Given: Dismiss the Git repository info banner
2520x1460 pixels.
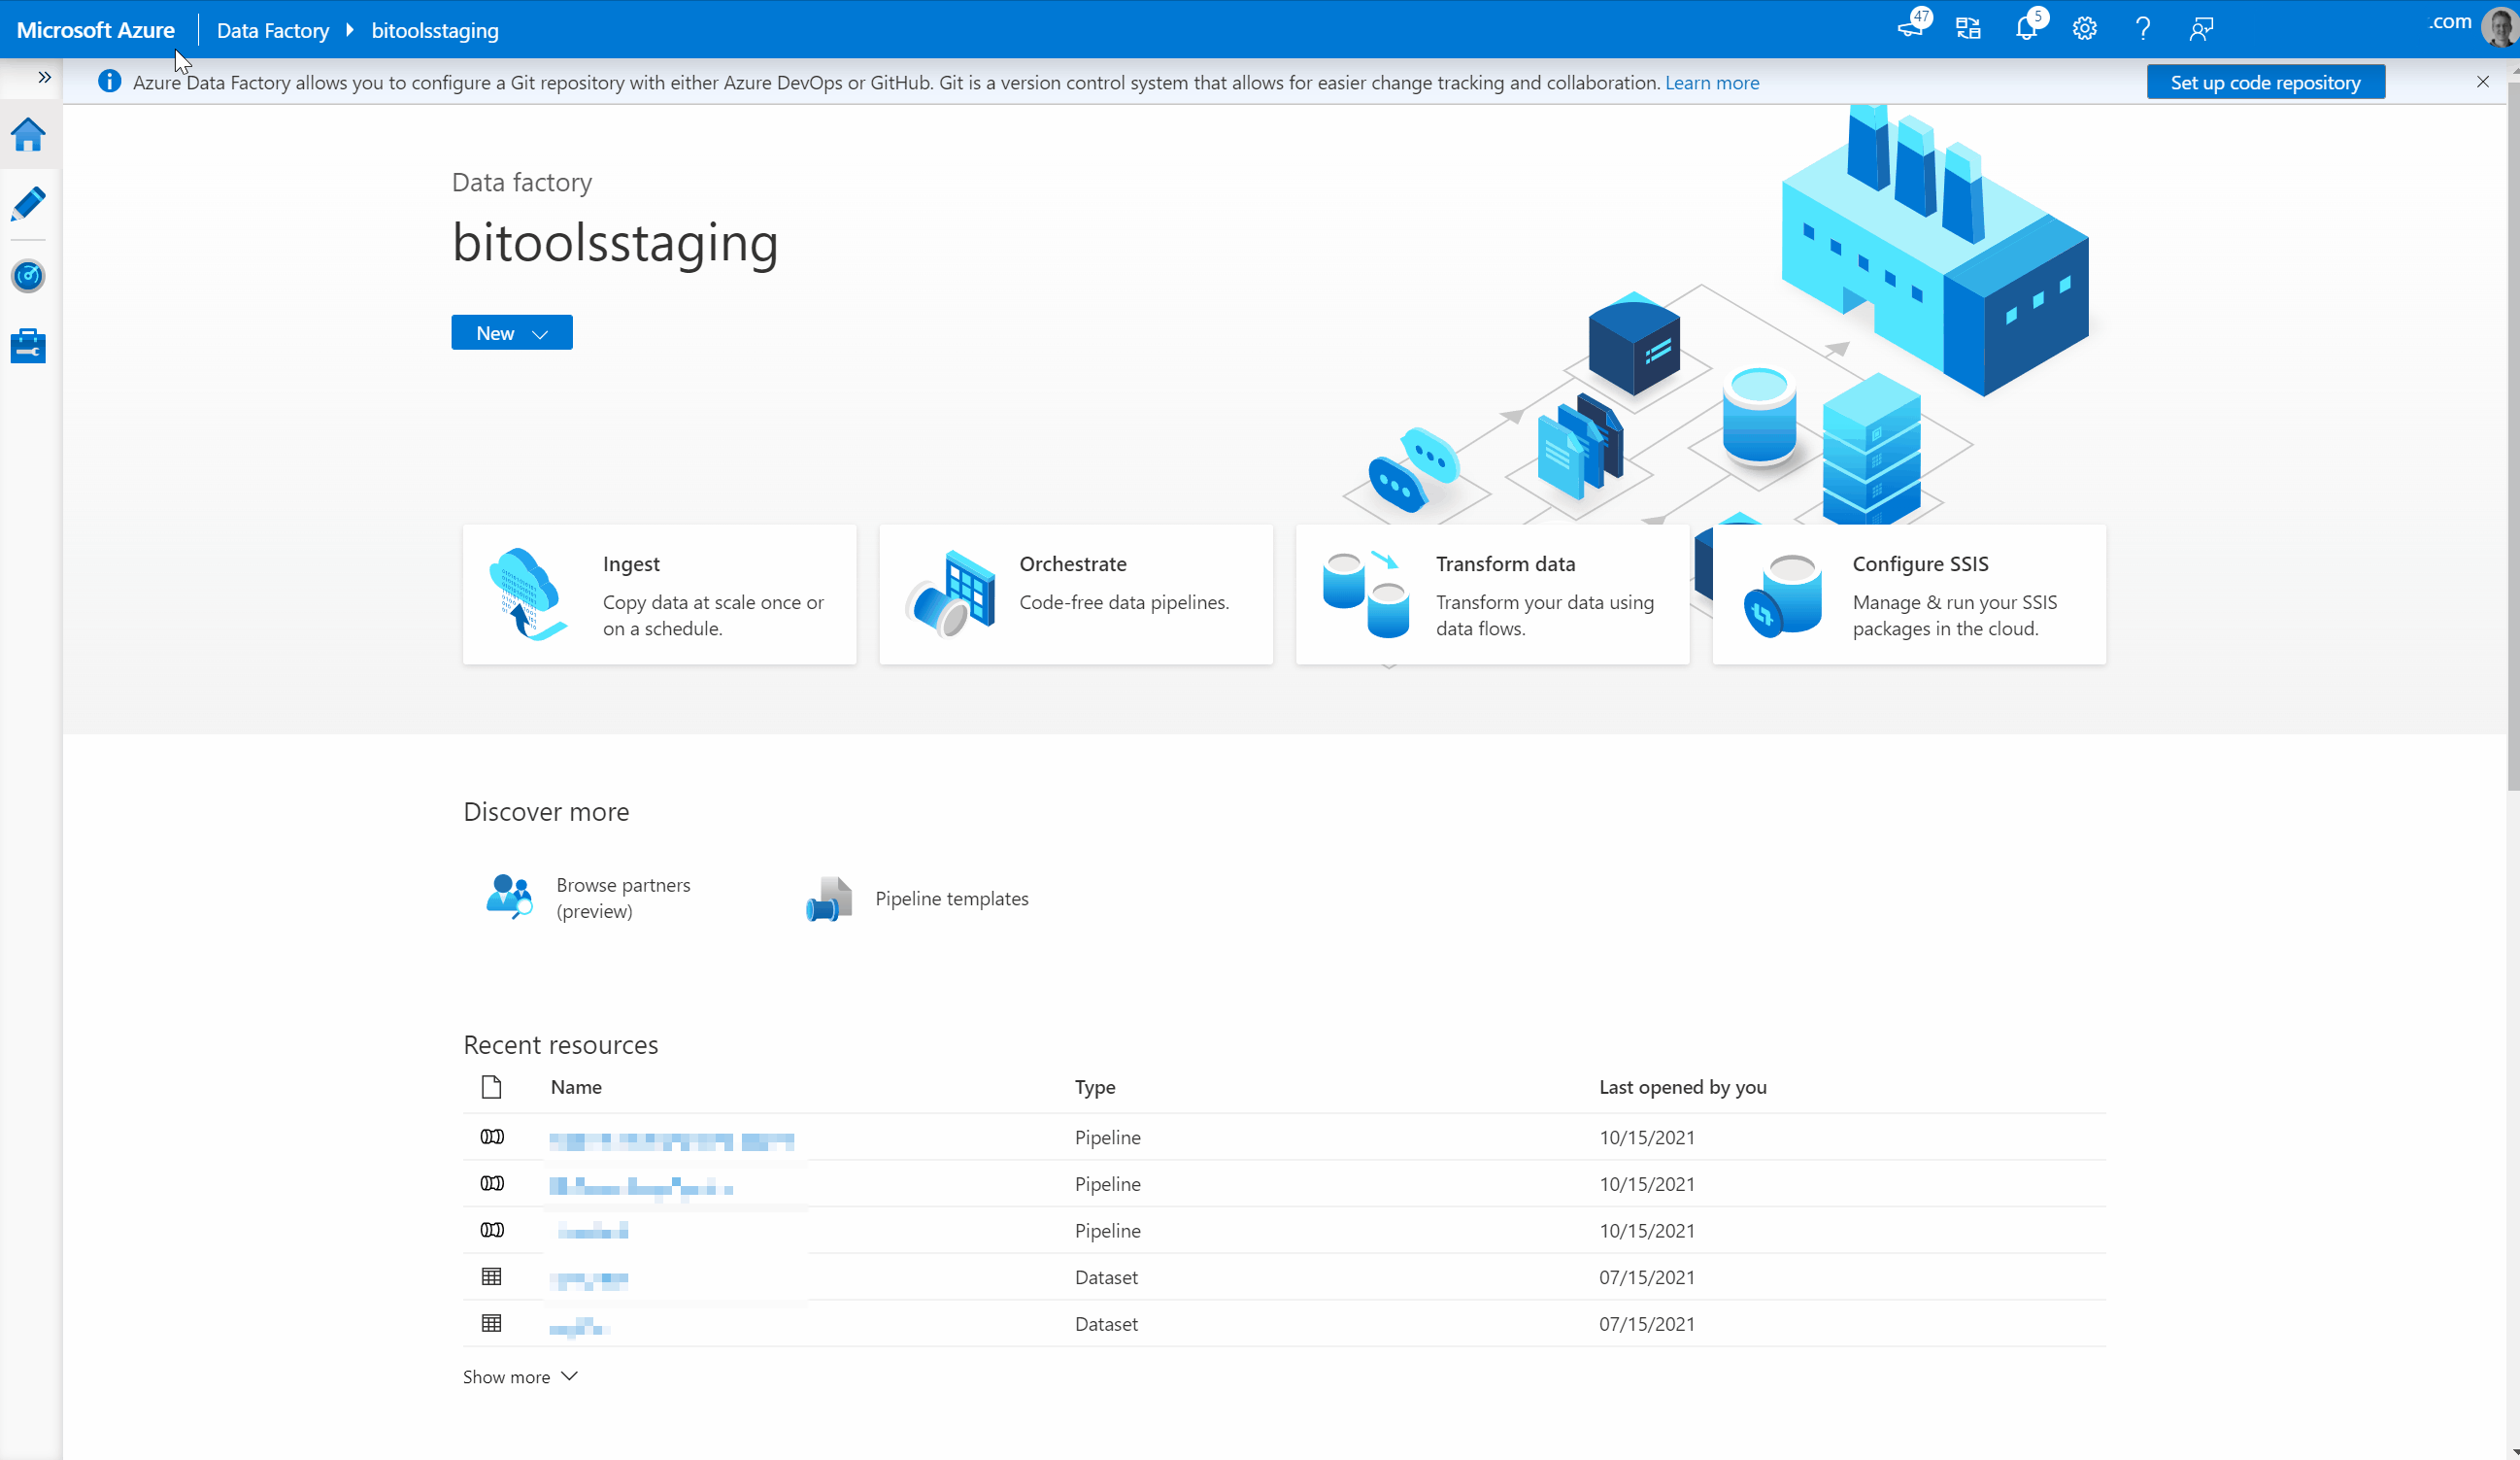Looking at the screenshot, I should [x=2482, y=82].
